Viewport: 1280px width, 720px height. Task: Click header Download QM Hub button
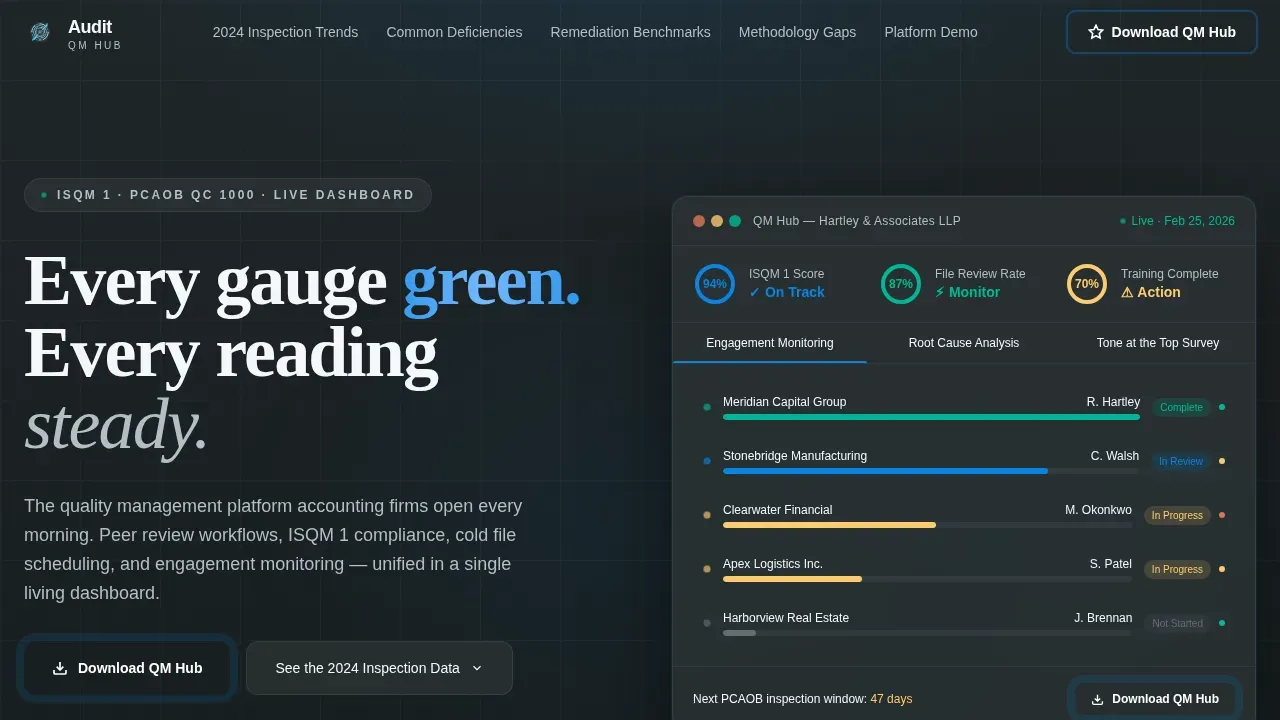tap(1161, 32)
